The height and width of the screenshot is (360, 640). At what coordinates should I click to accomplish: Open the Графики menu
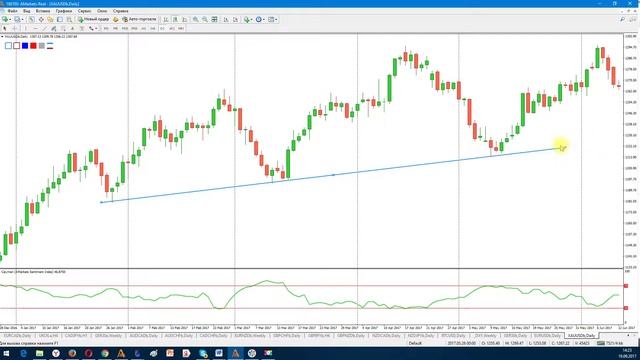pos(64,11)
